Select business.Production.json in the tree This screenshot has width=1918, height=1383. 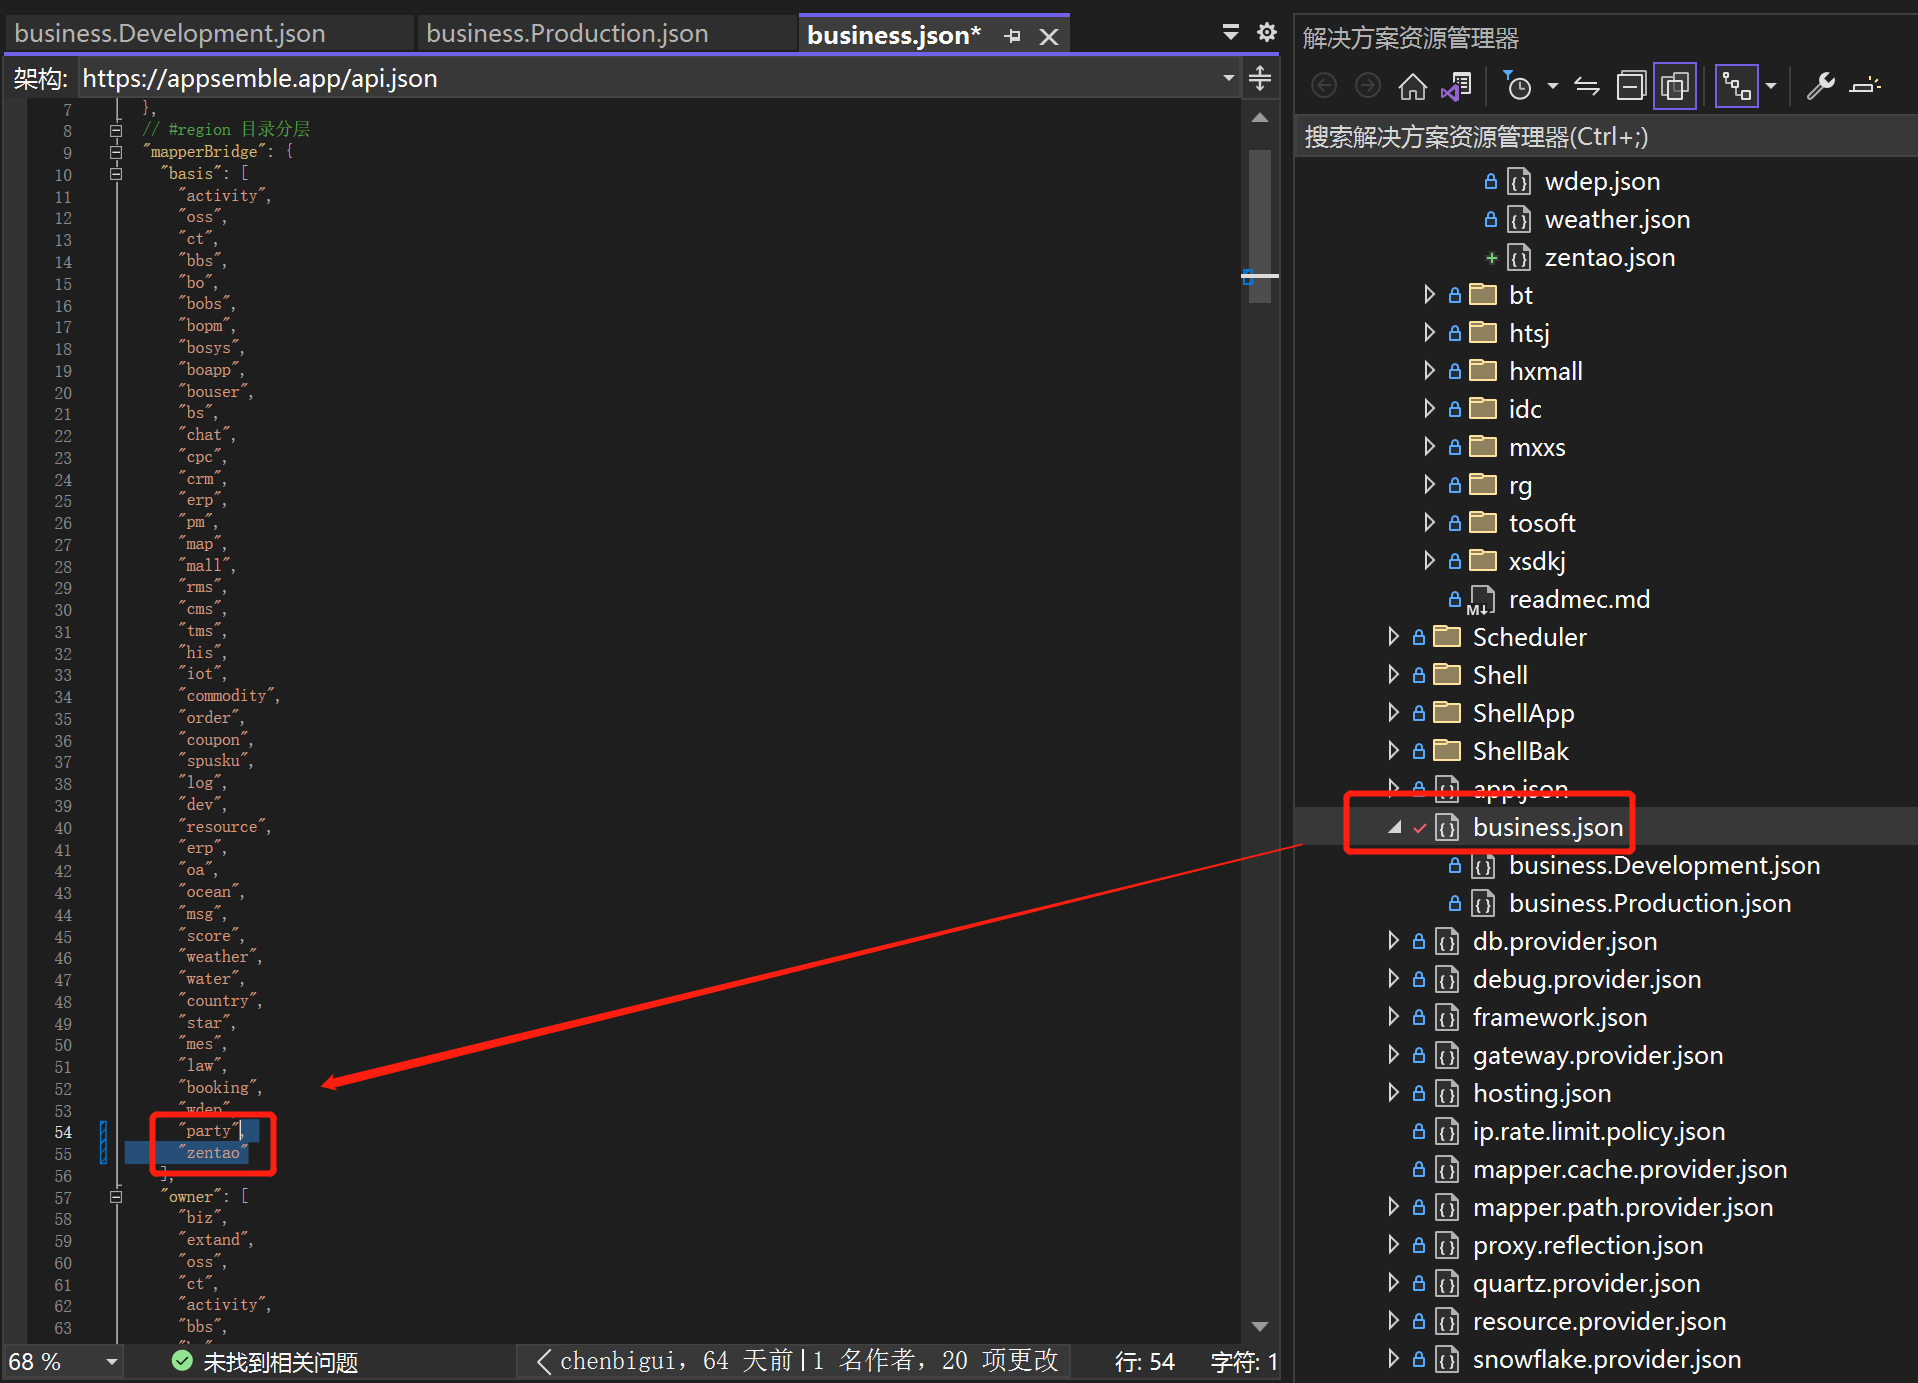pyautogui.click(x=1650, y=903)
